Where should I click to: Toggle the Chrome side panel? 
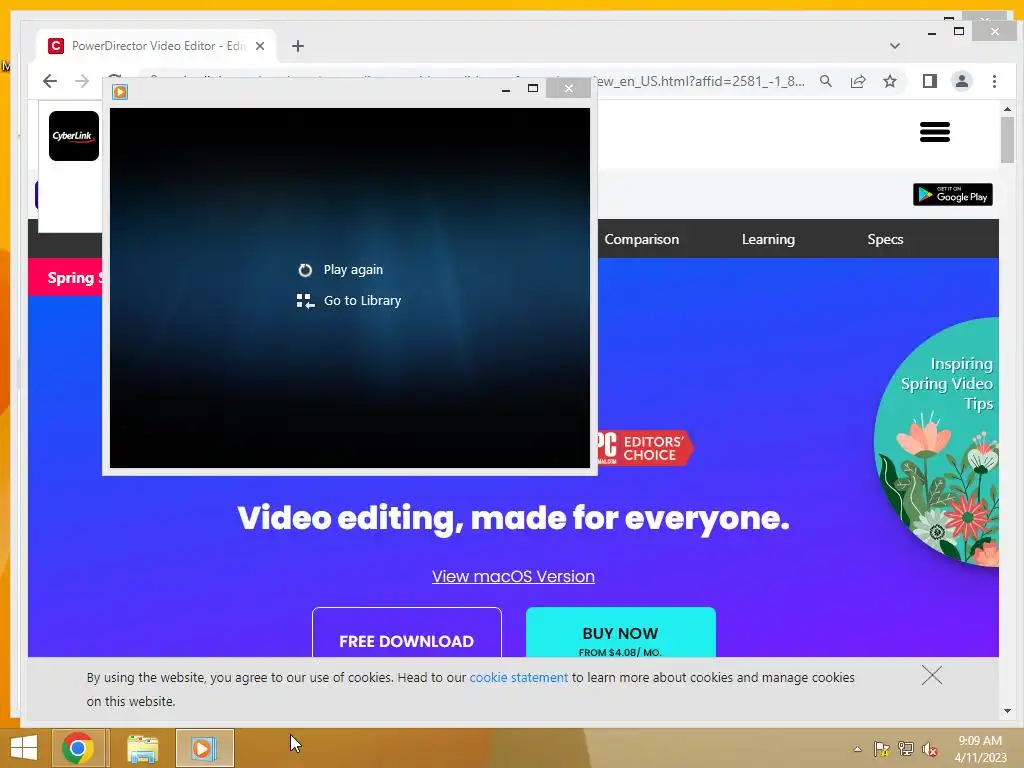click(x=930, y=81)
